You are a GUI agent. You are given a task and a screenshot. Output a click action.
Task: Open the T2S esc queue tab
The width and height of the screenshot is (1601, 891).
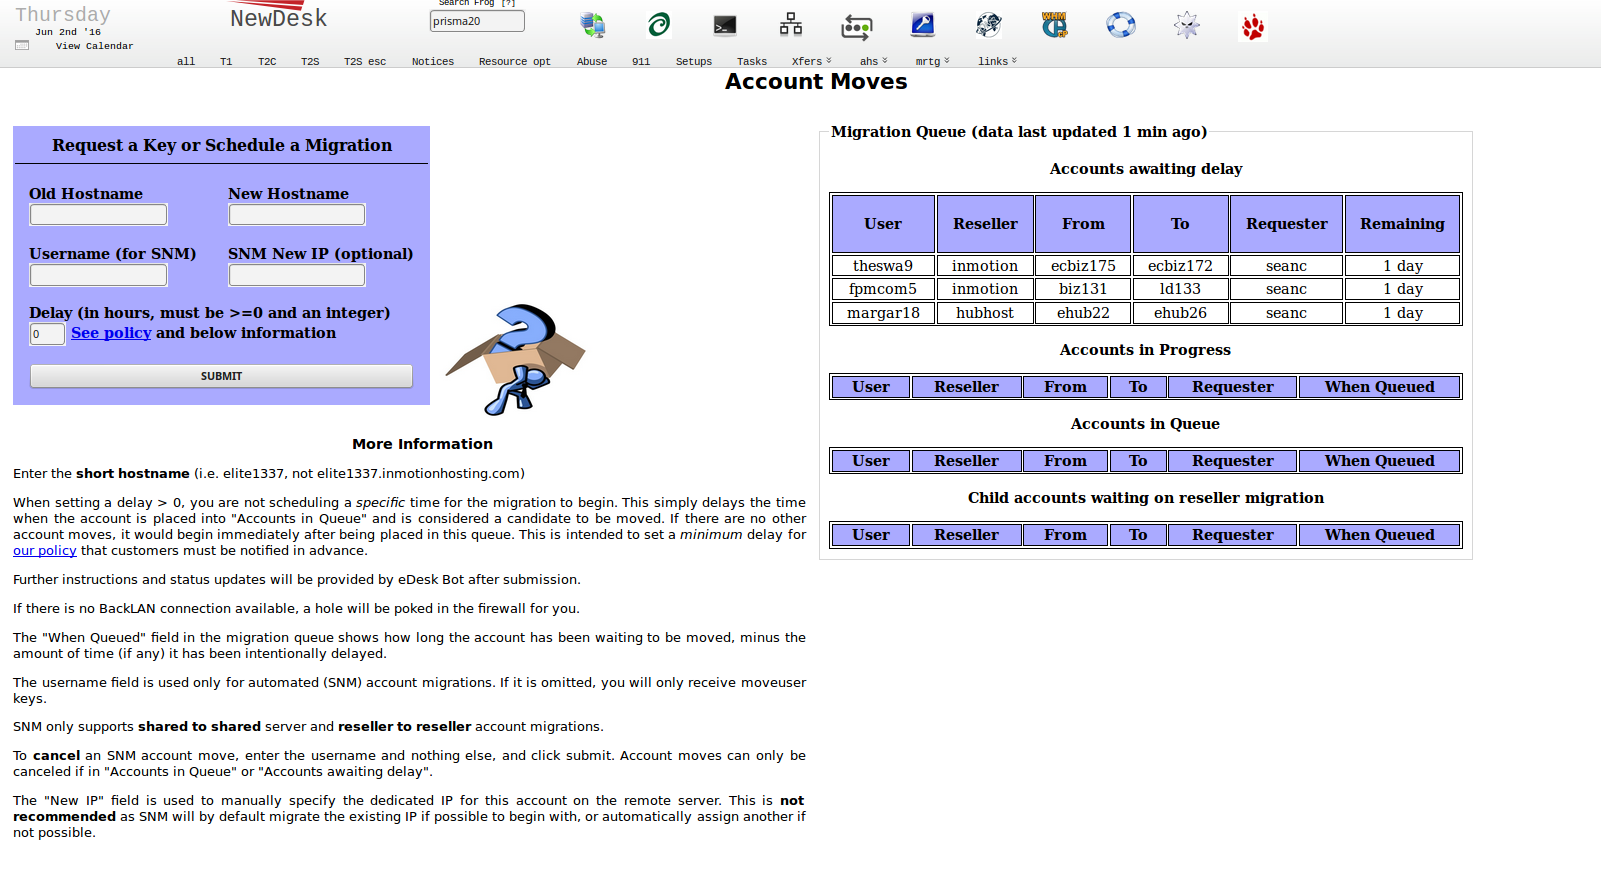(x=364, y=62)
